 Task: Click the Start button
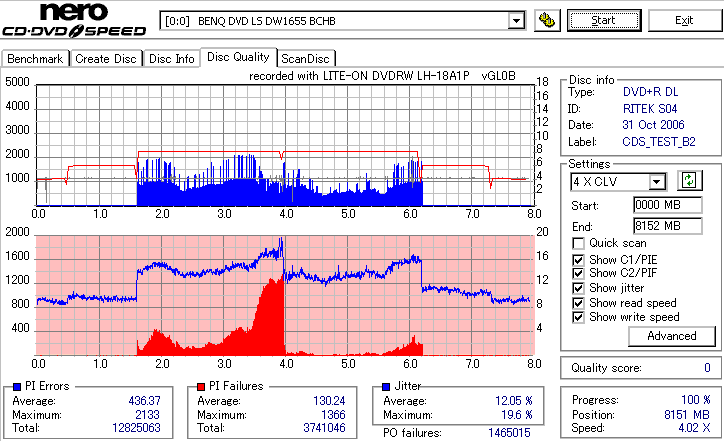pyautogui.click(x=604, y=20)
